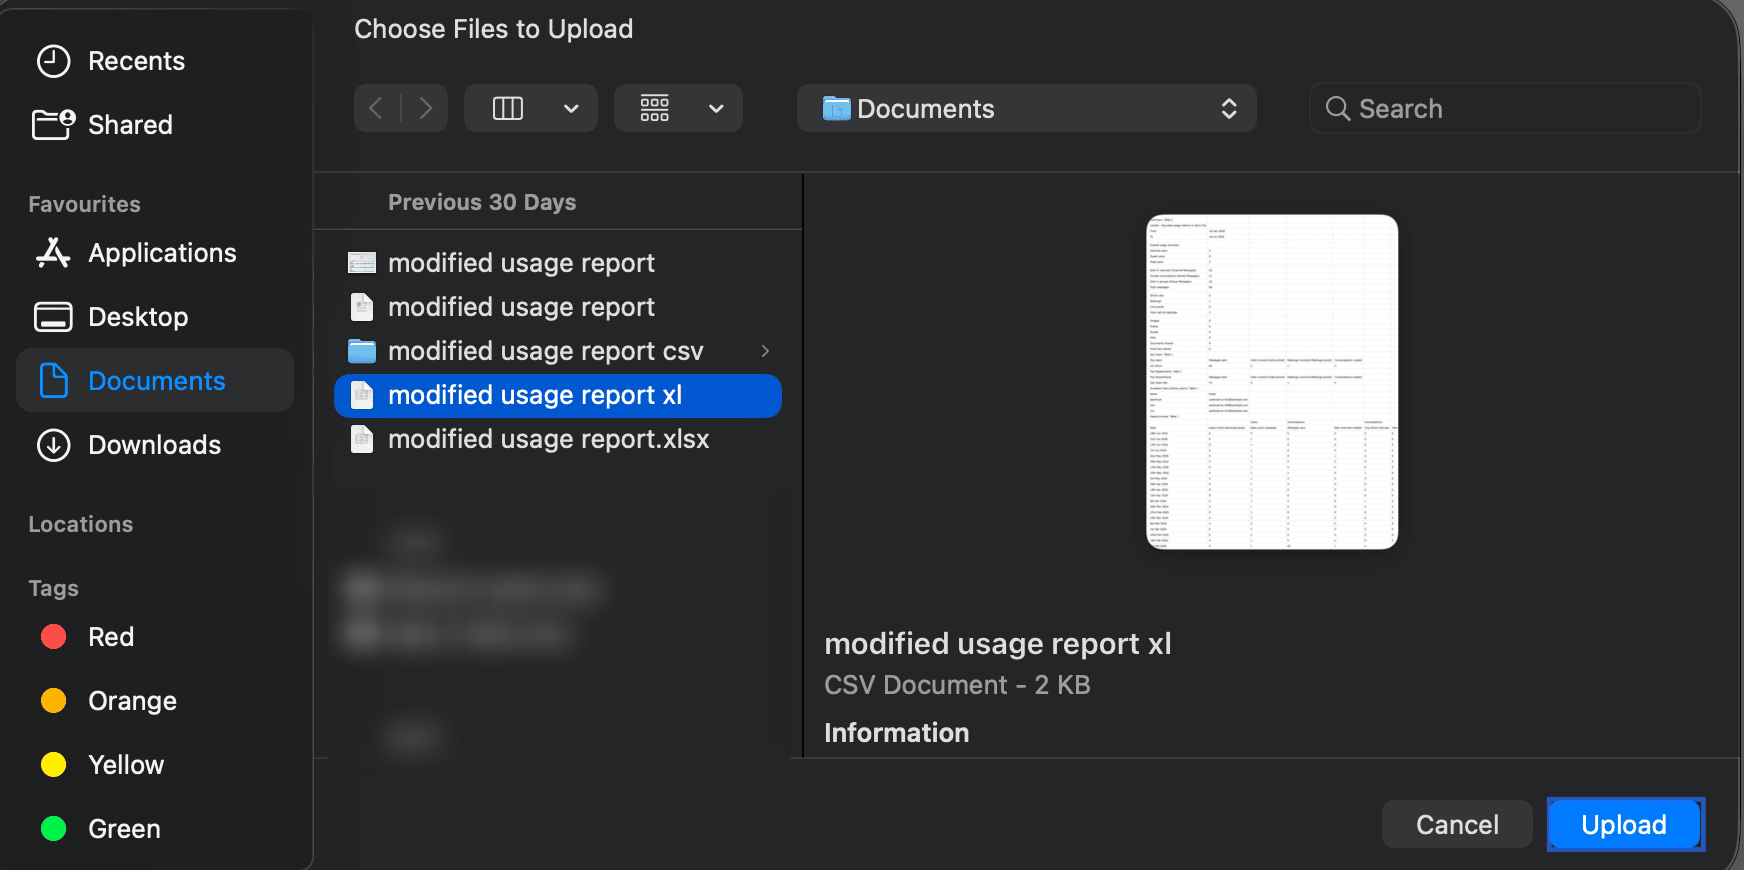Screen dimensions: 1744x870
Task: Click the Shared folder icon
Action: pos(53,125)
